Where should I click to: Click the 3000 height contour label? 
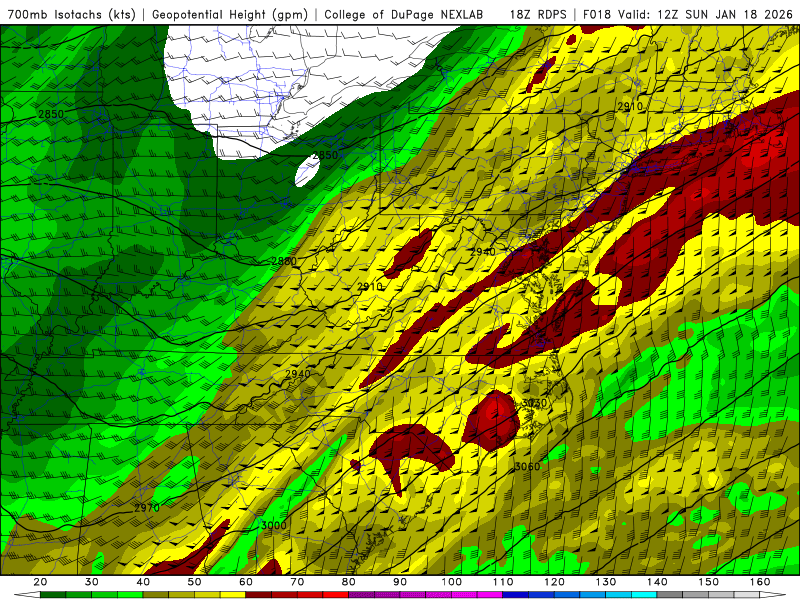274,525
